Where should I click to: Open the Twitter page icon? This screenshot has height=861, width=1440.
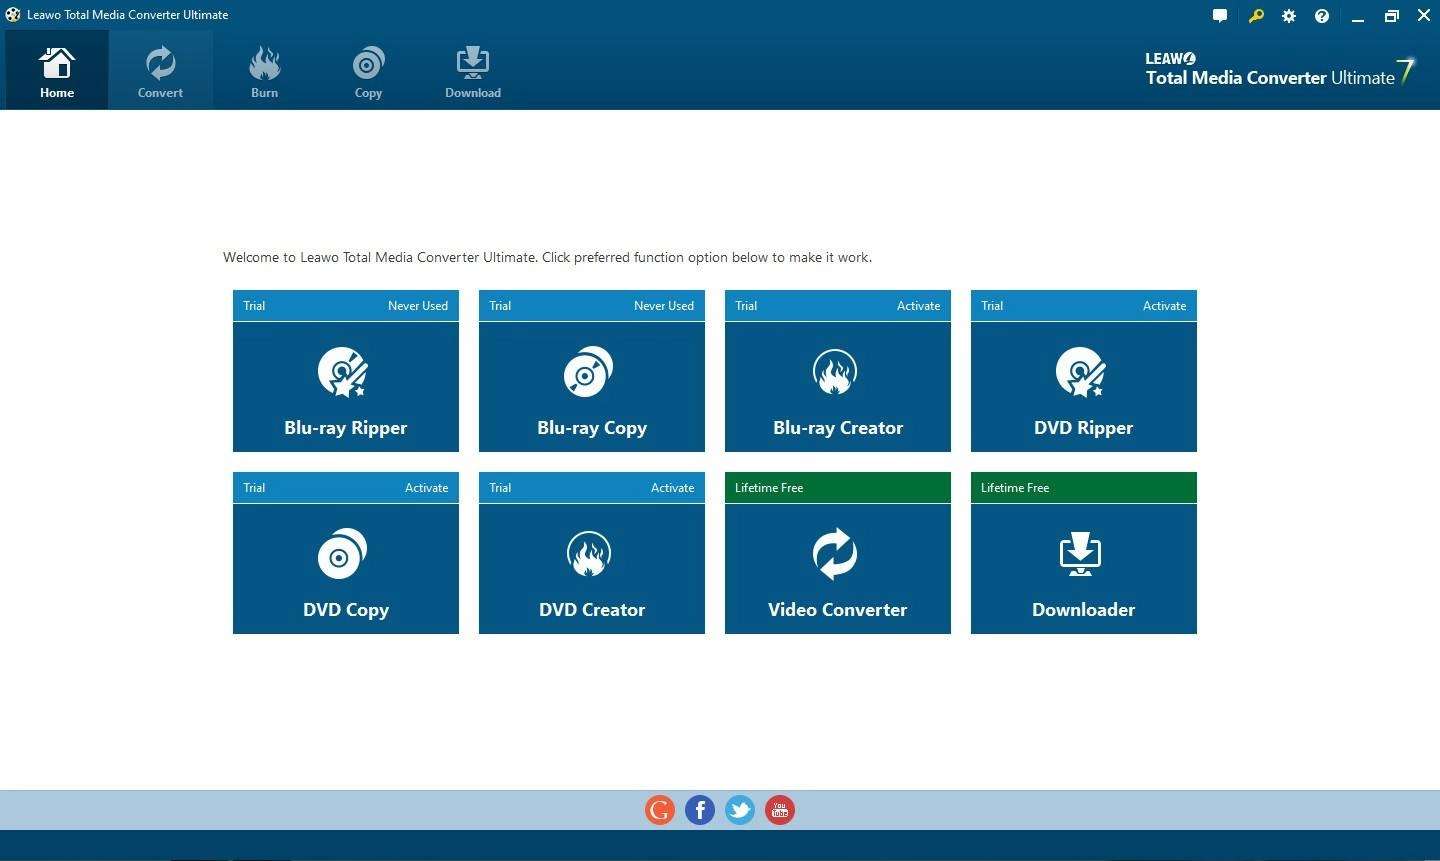tap(740, 810)
